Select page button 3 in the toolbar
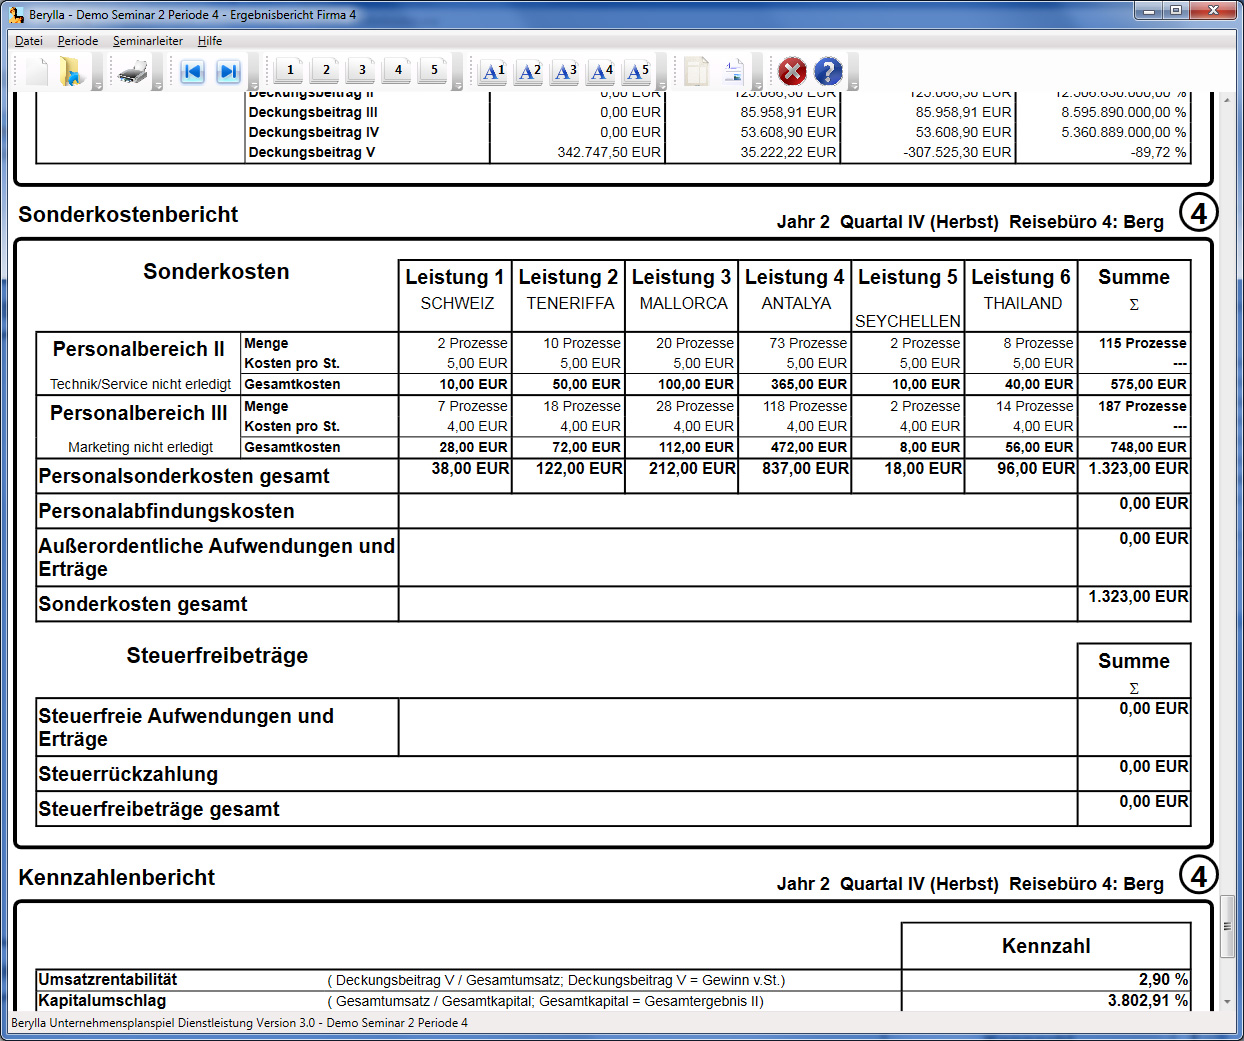The image size is (1244, 1041). [362, 70]
